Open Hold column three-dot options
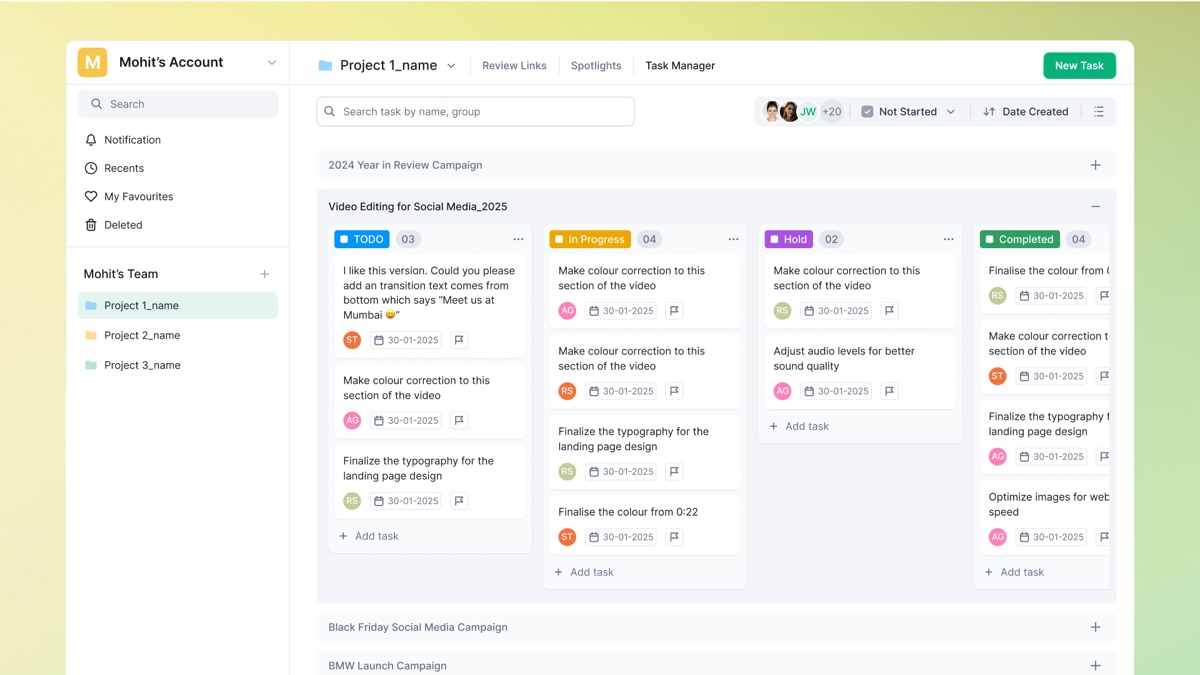The image size is (1200, 675). tap(948, 239)
